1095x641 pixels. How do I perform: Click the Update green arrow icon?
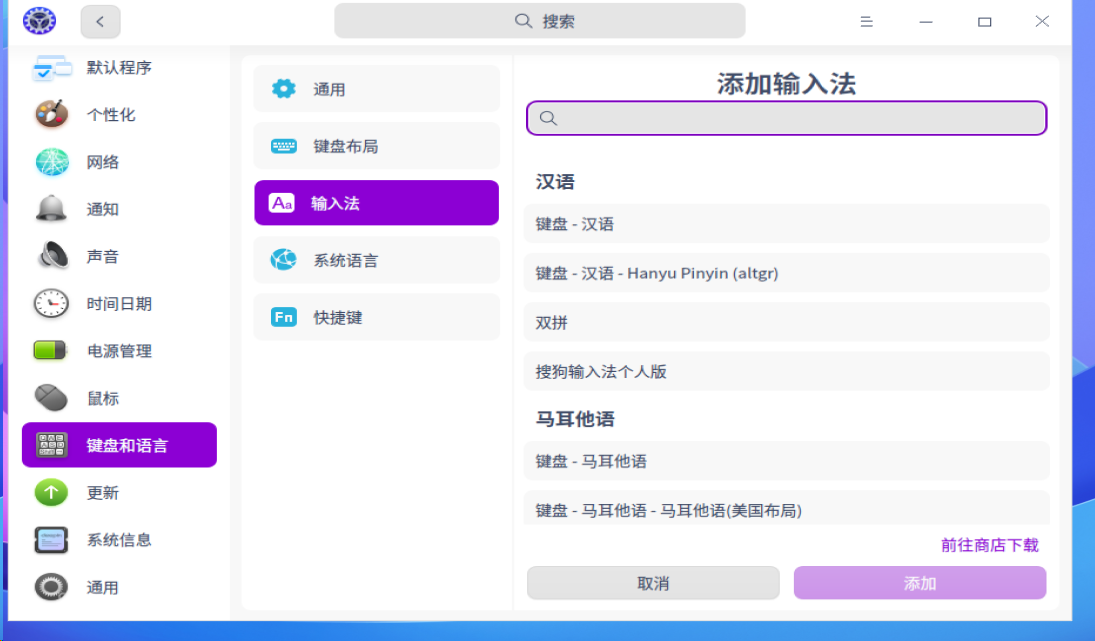tap(52, 493)
